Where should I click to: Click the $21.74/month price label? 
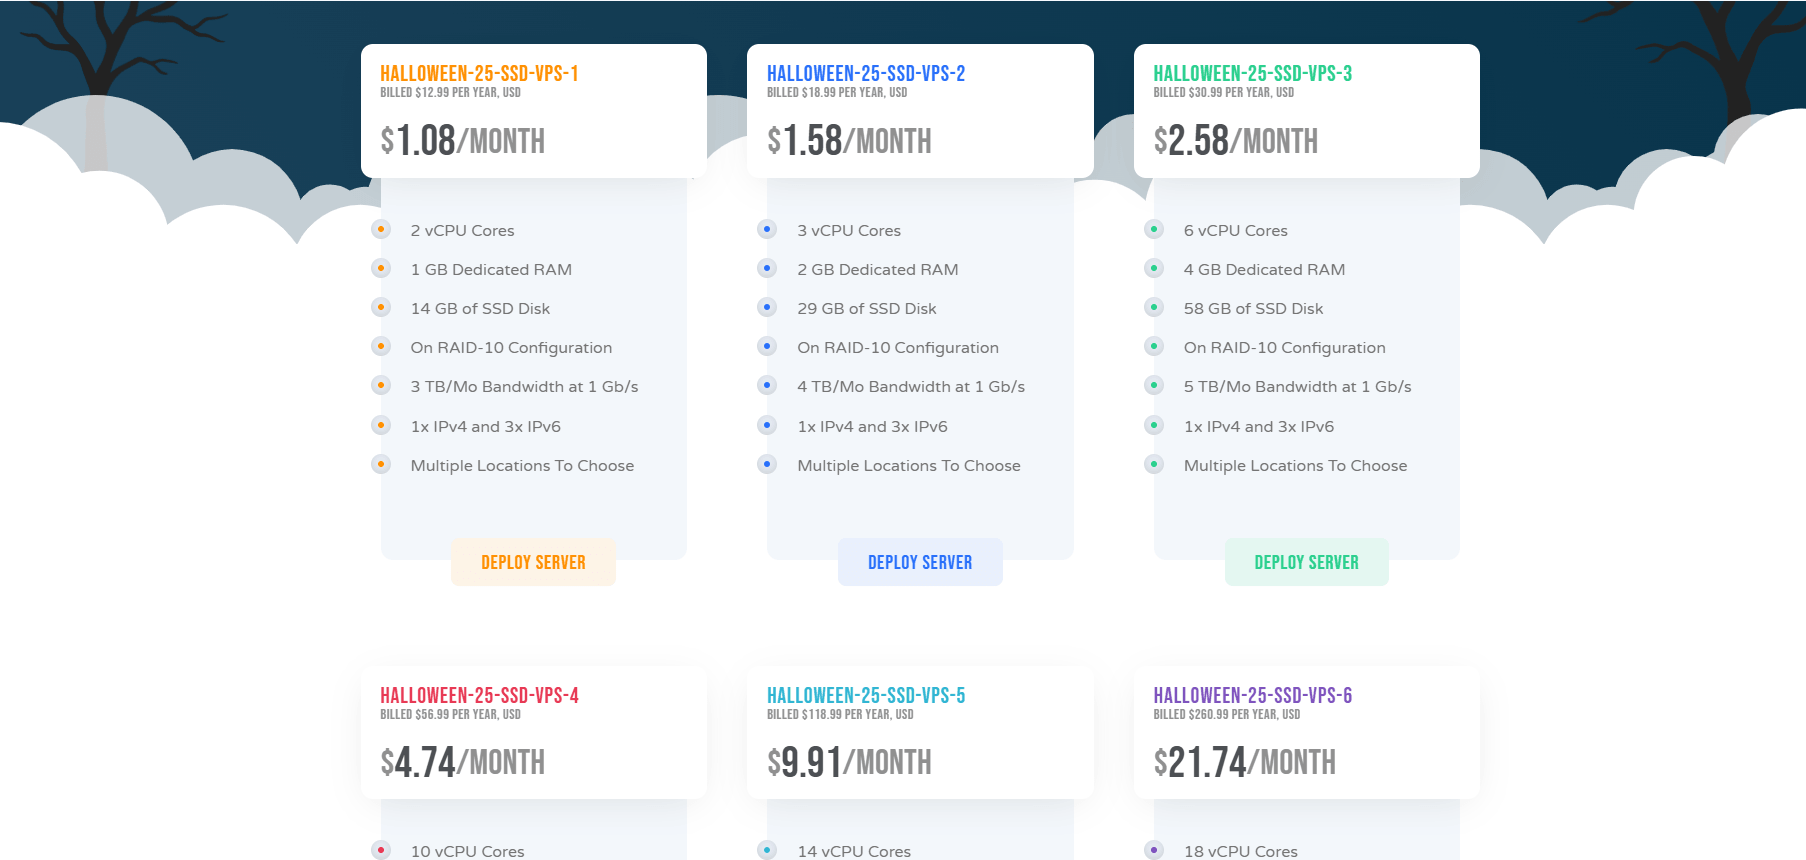coord(1244,763)
